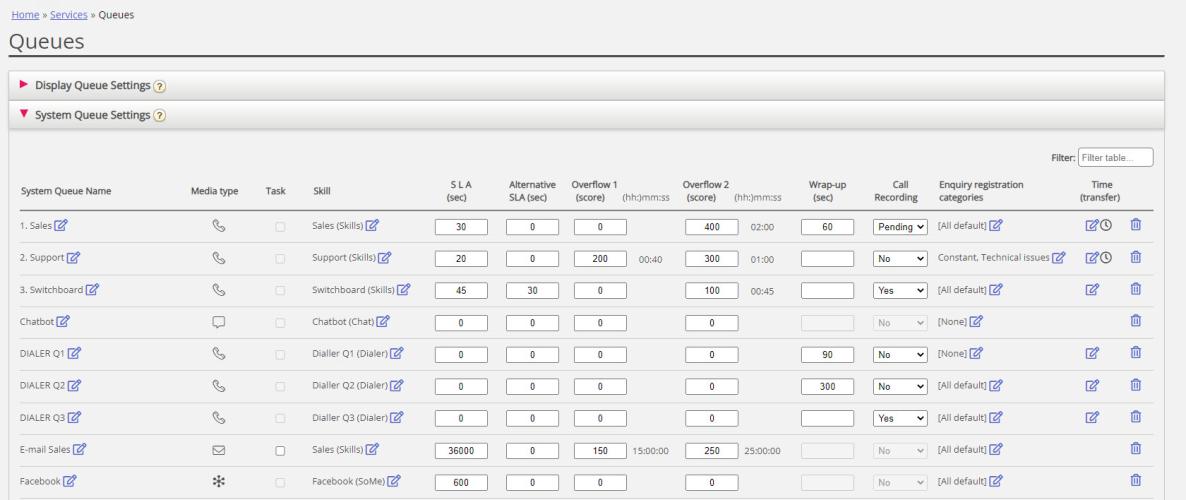The image size is (1186, 500).
Task: Edit skill Facebook (SoMe)
Action: (x=394, y=481)
